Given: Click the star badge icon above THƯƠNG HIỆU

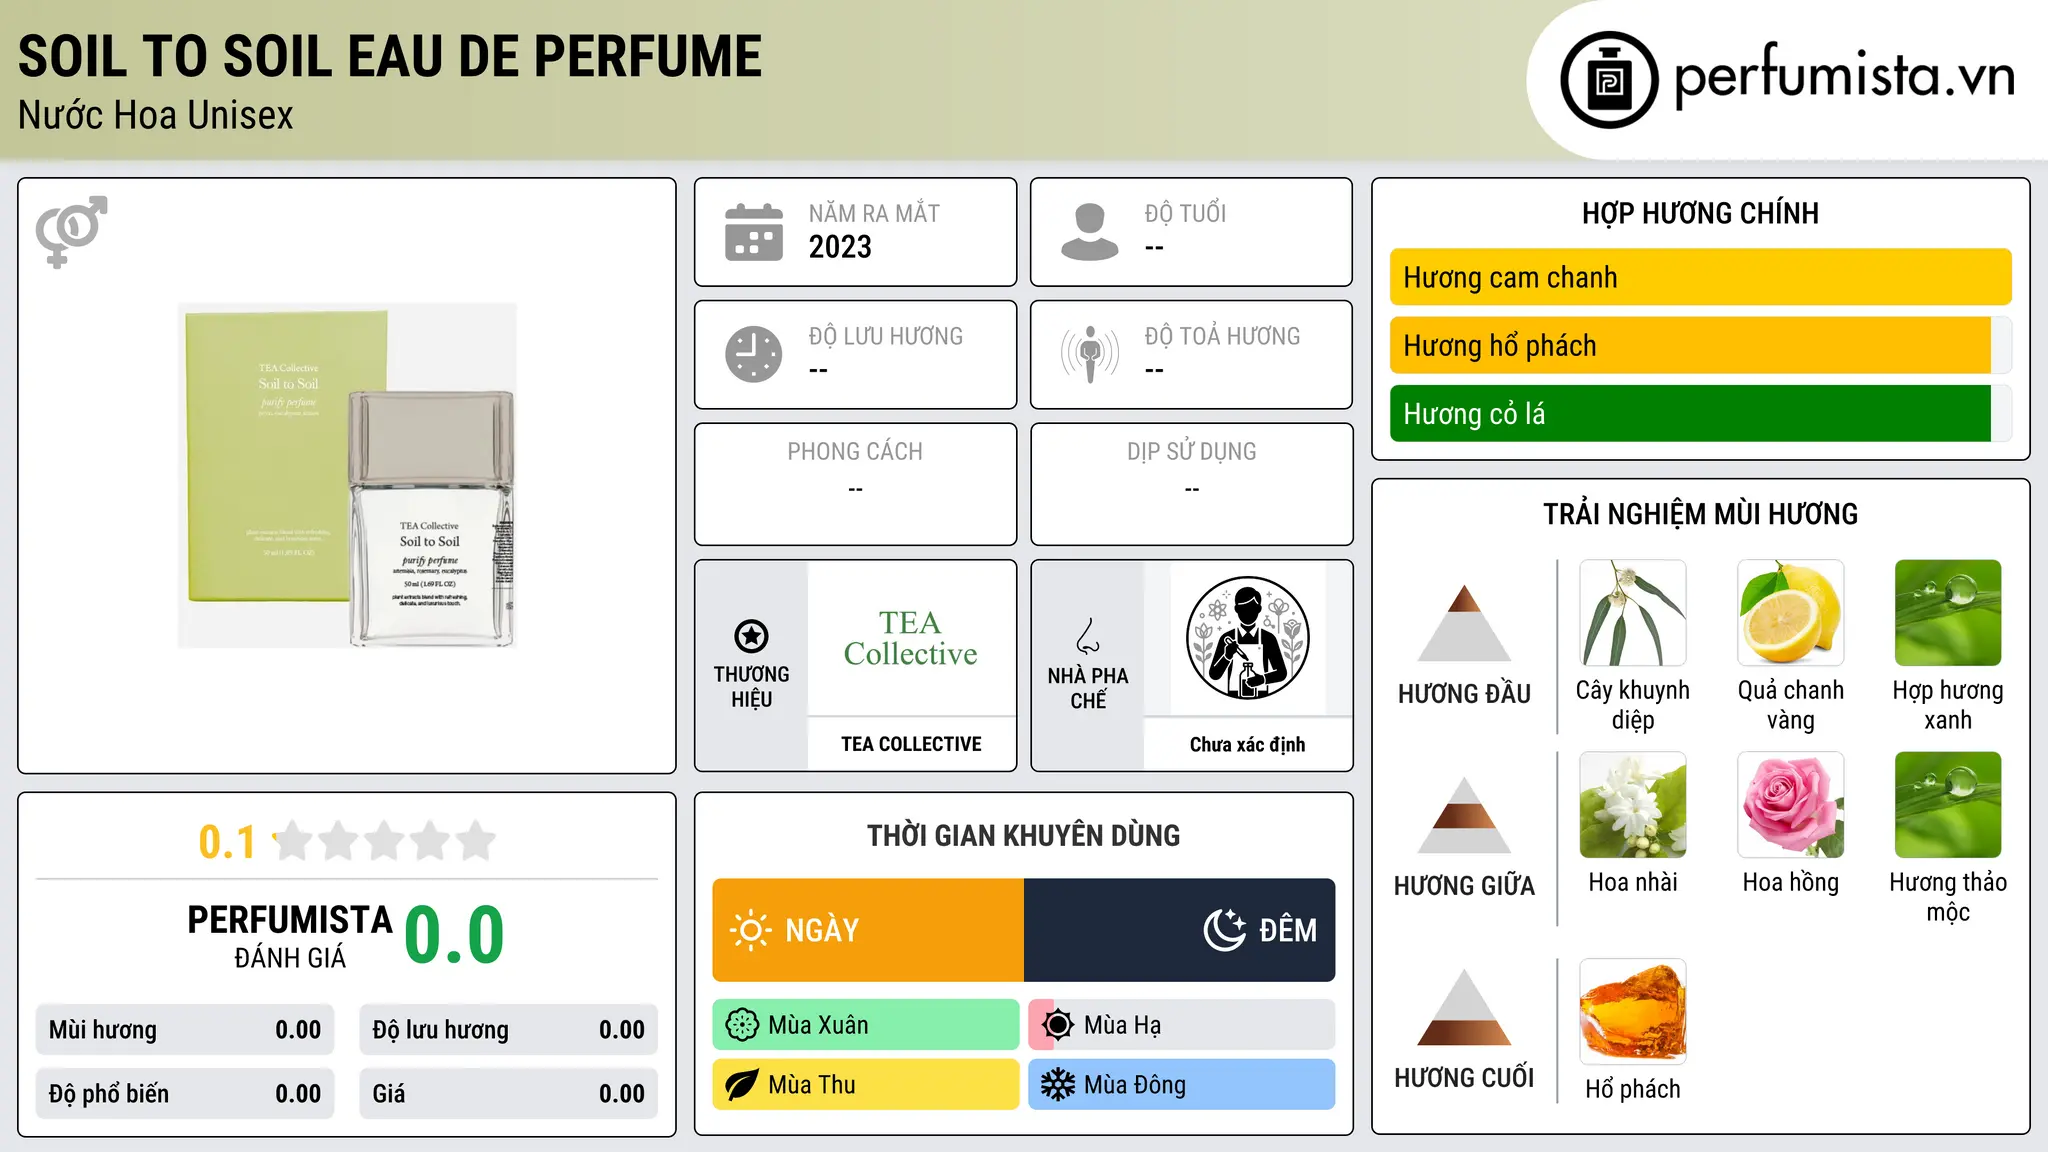Looking at the screenshot, I should (x=751, y=636).
